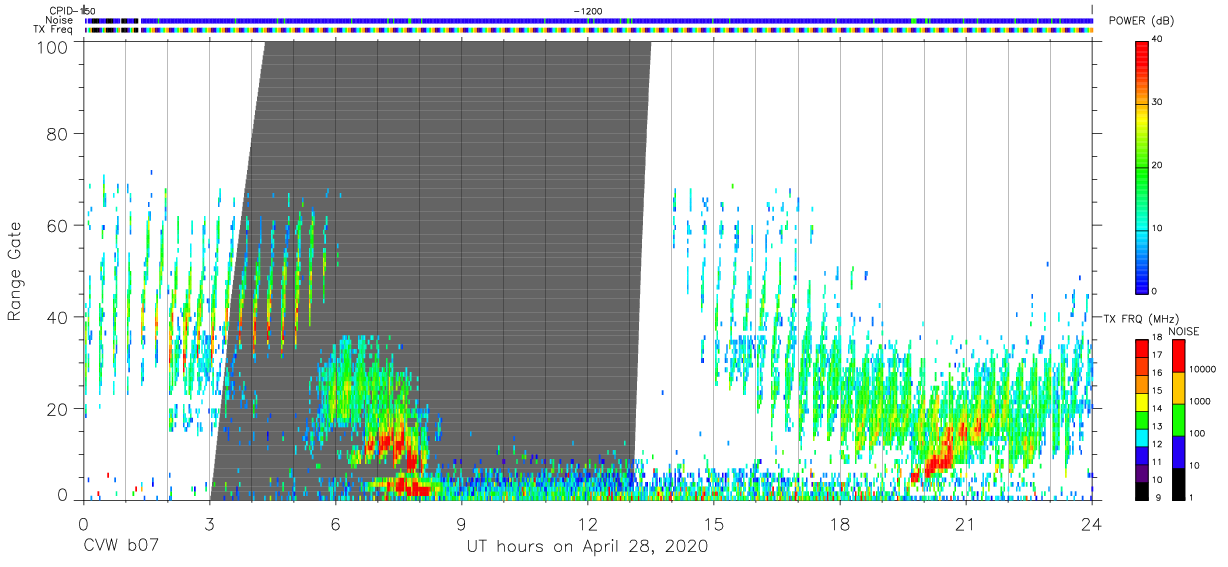Click the 'NOISE' legend title
Image resolution: width=1228 pixels, height=567 pixels.
coord(1183,331)
